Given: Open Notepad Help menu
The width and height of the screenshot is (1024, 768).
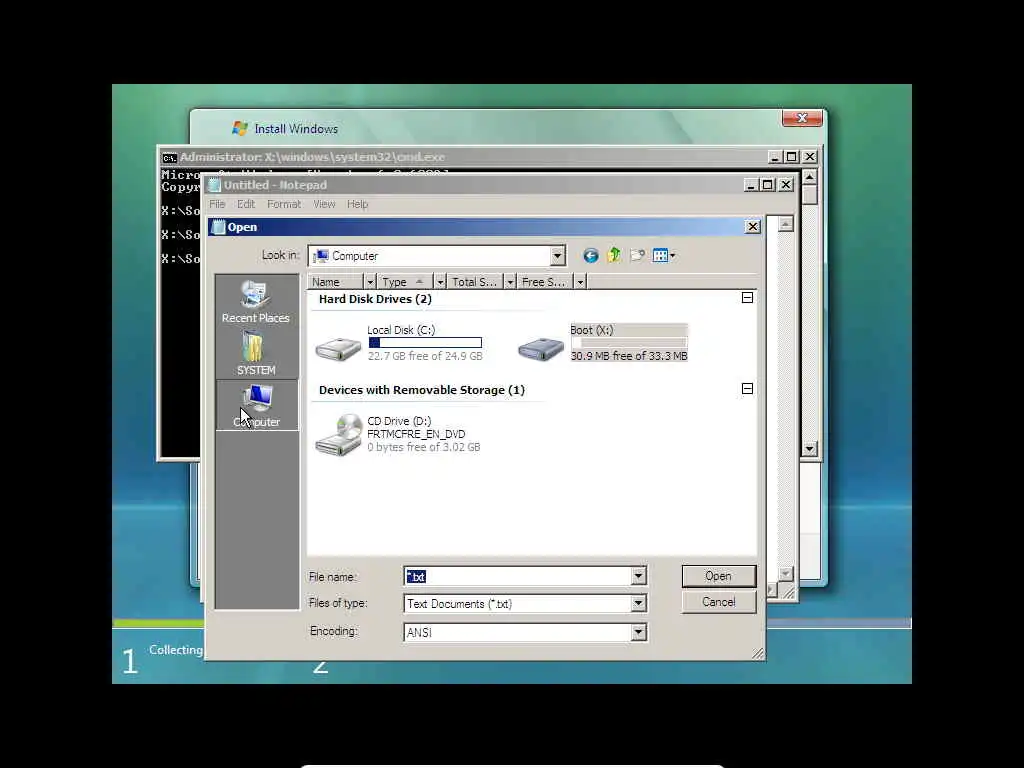Looking at the screenshot, I should [357, 204].
